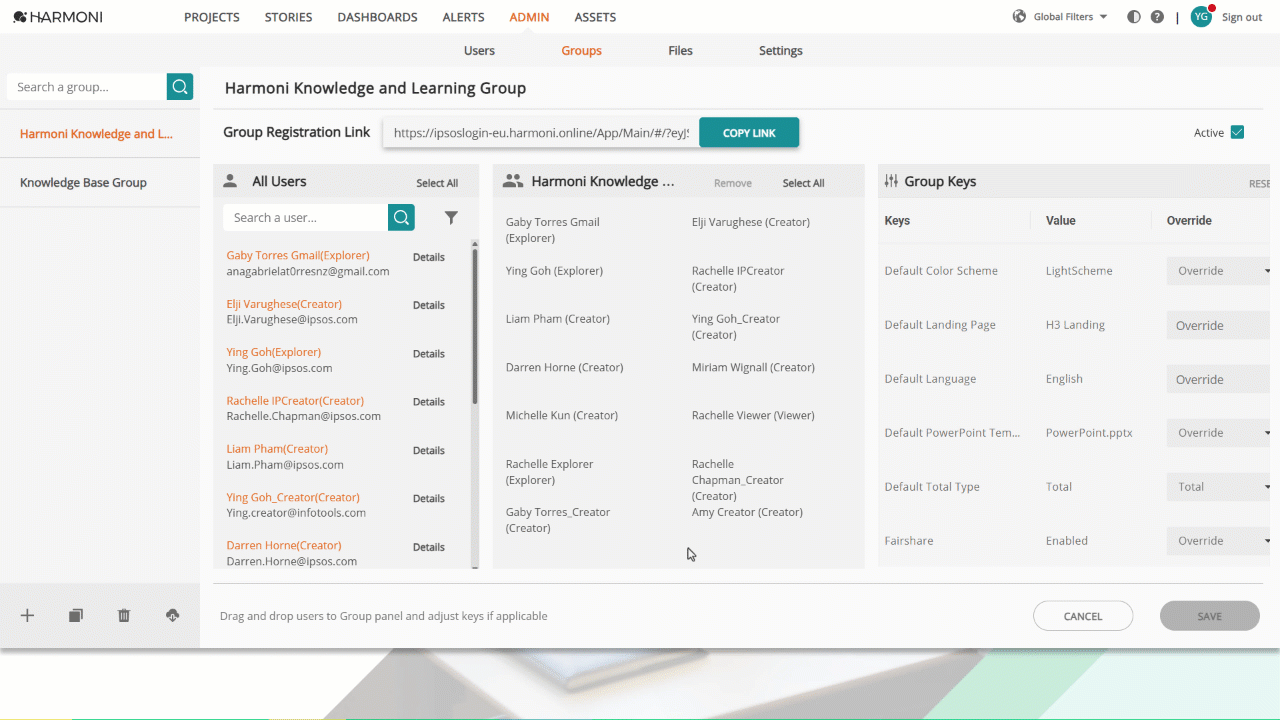1280x720 pixels.
Task: Click Remove in group members panel
Action: (x=733, y=183)
